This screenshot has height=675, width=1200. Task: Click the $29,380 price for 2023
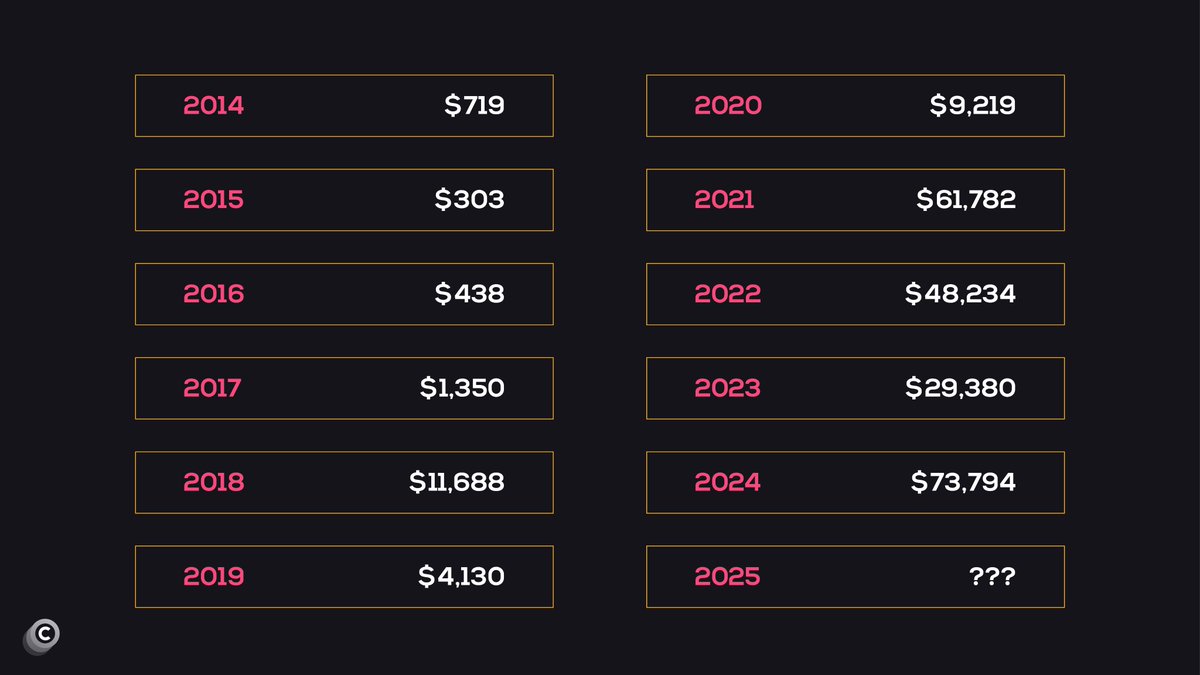961,388
